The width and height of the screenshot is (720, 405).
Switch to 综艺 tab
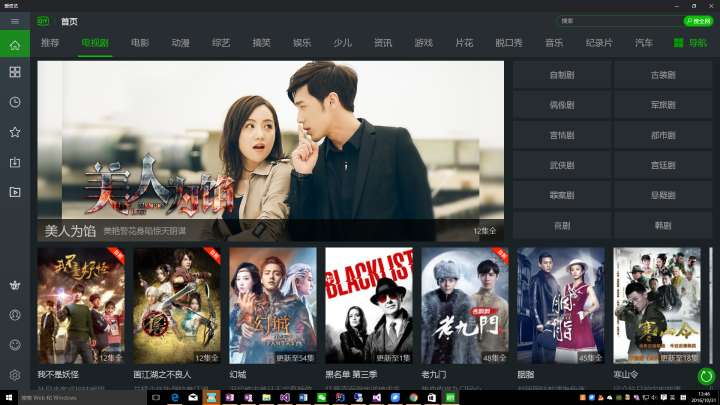point(221,43)
